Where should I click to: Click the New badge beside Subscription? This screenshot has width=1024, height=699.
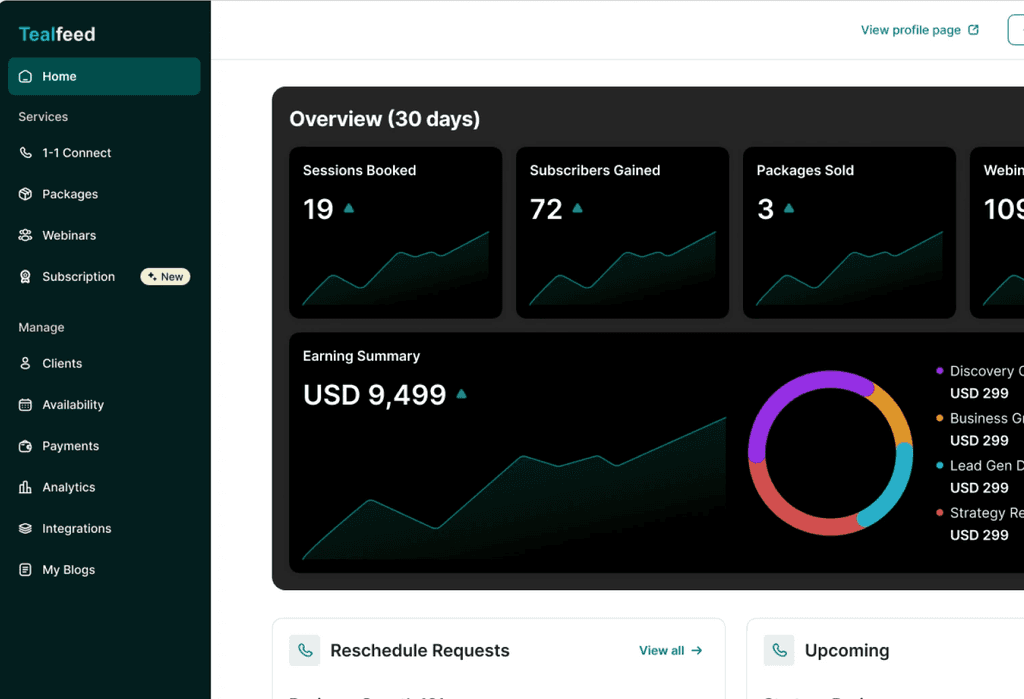coord(165,276)
